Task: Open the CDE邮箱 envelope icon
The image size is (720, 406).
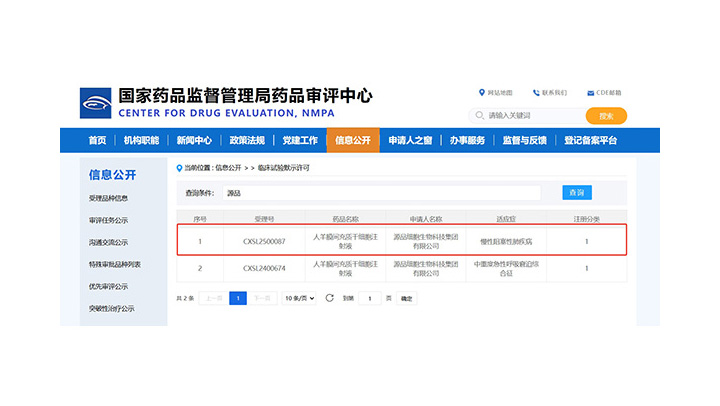Action: tap(591, 93)
